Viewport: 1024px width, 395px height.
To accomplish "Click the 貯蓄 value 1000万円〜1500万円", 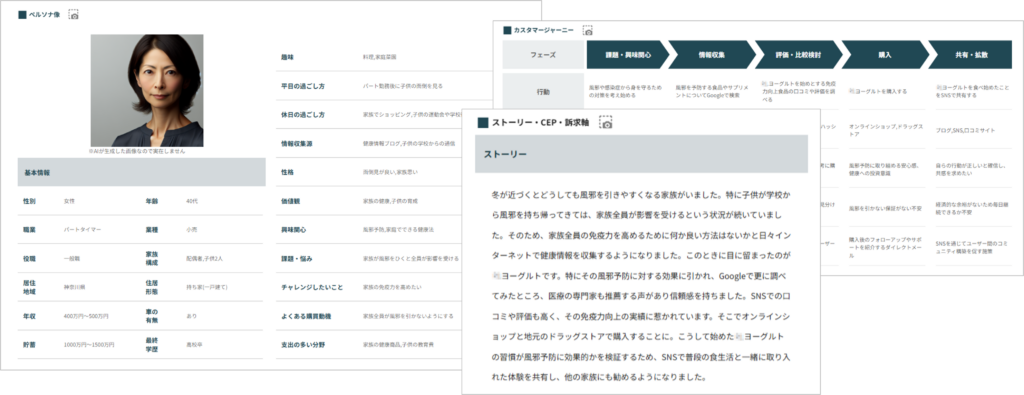I will pyautogui.click(x=89, y=345).
